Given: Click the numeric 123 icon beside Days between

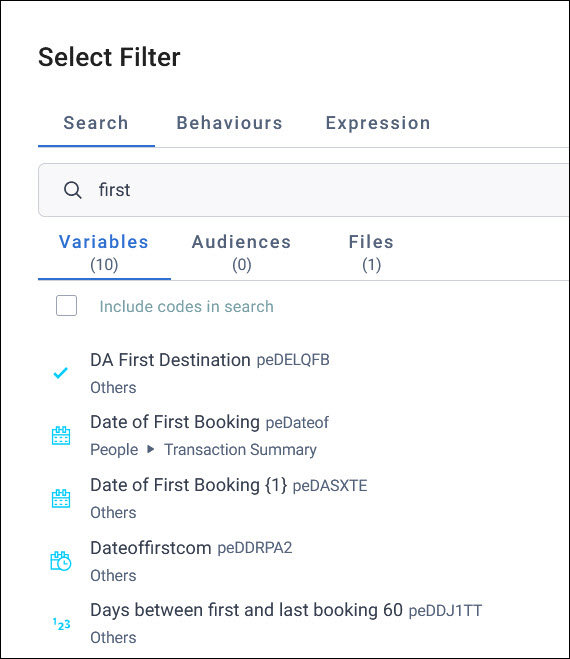Looking at the screenshot, I should click(61, 624).
